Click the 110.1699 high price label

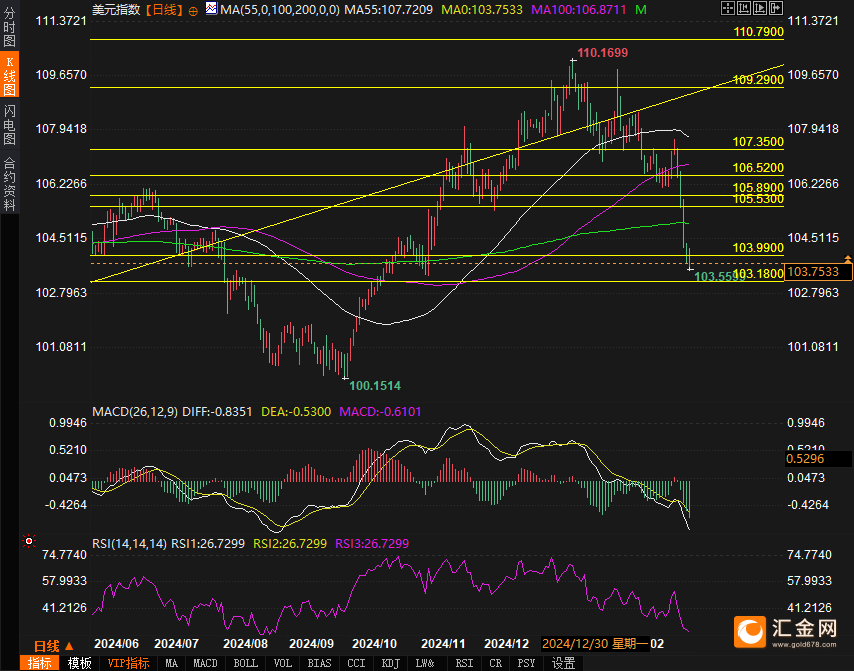point(602,53)
